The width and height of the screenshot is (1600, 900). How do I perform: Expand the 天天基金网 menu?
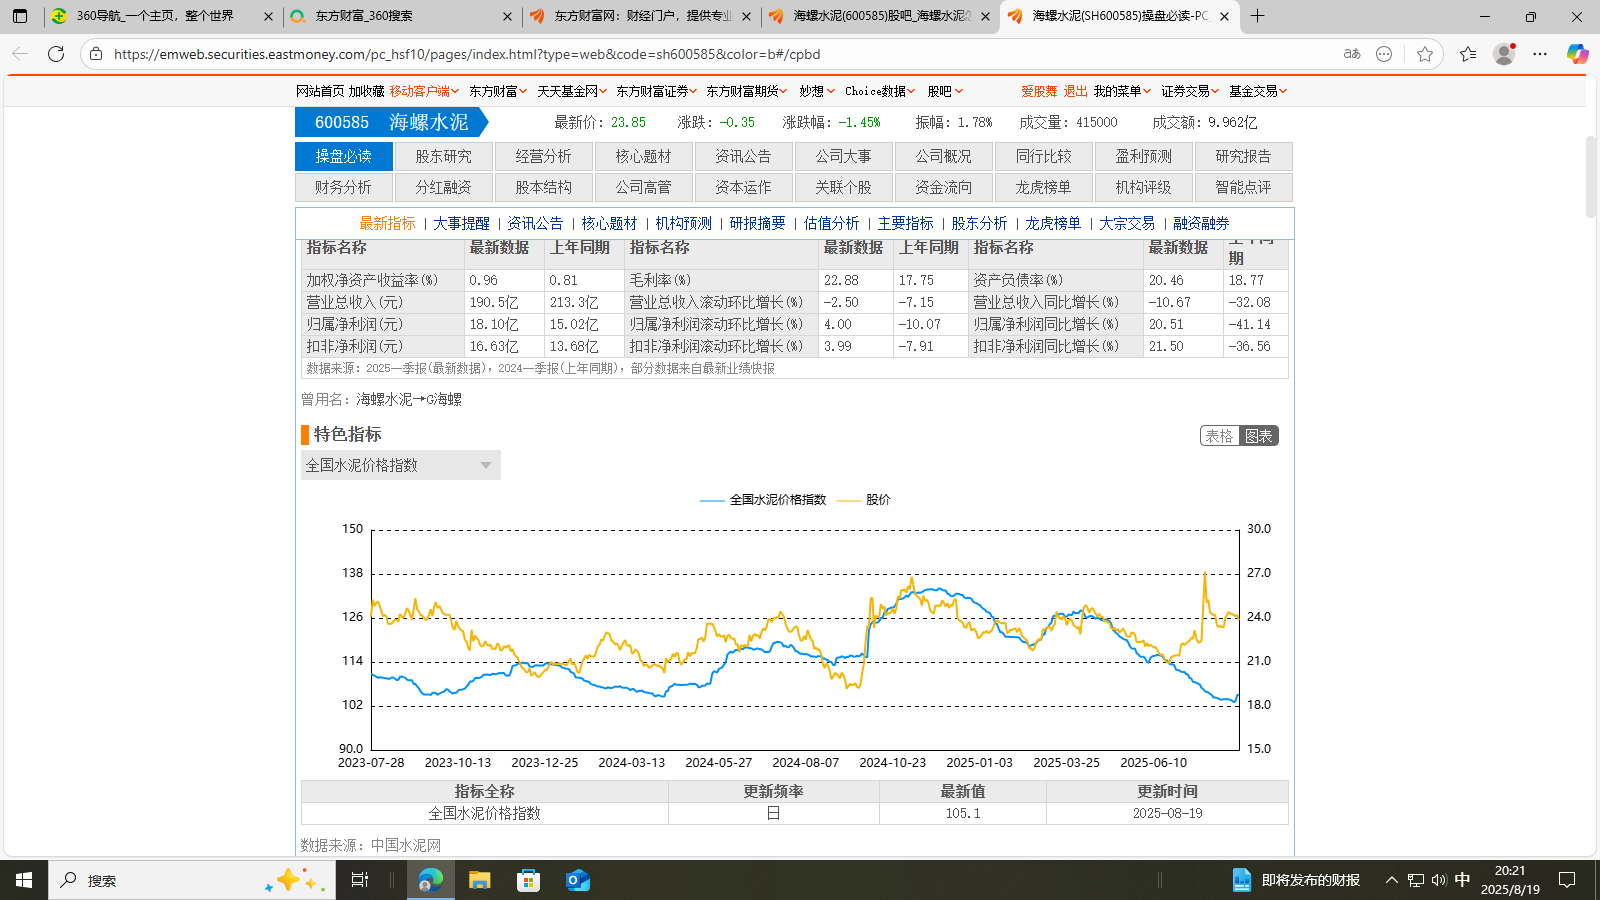(572, 91)
